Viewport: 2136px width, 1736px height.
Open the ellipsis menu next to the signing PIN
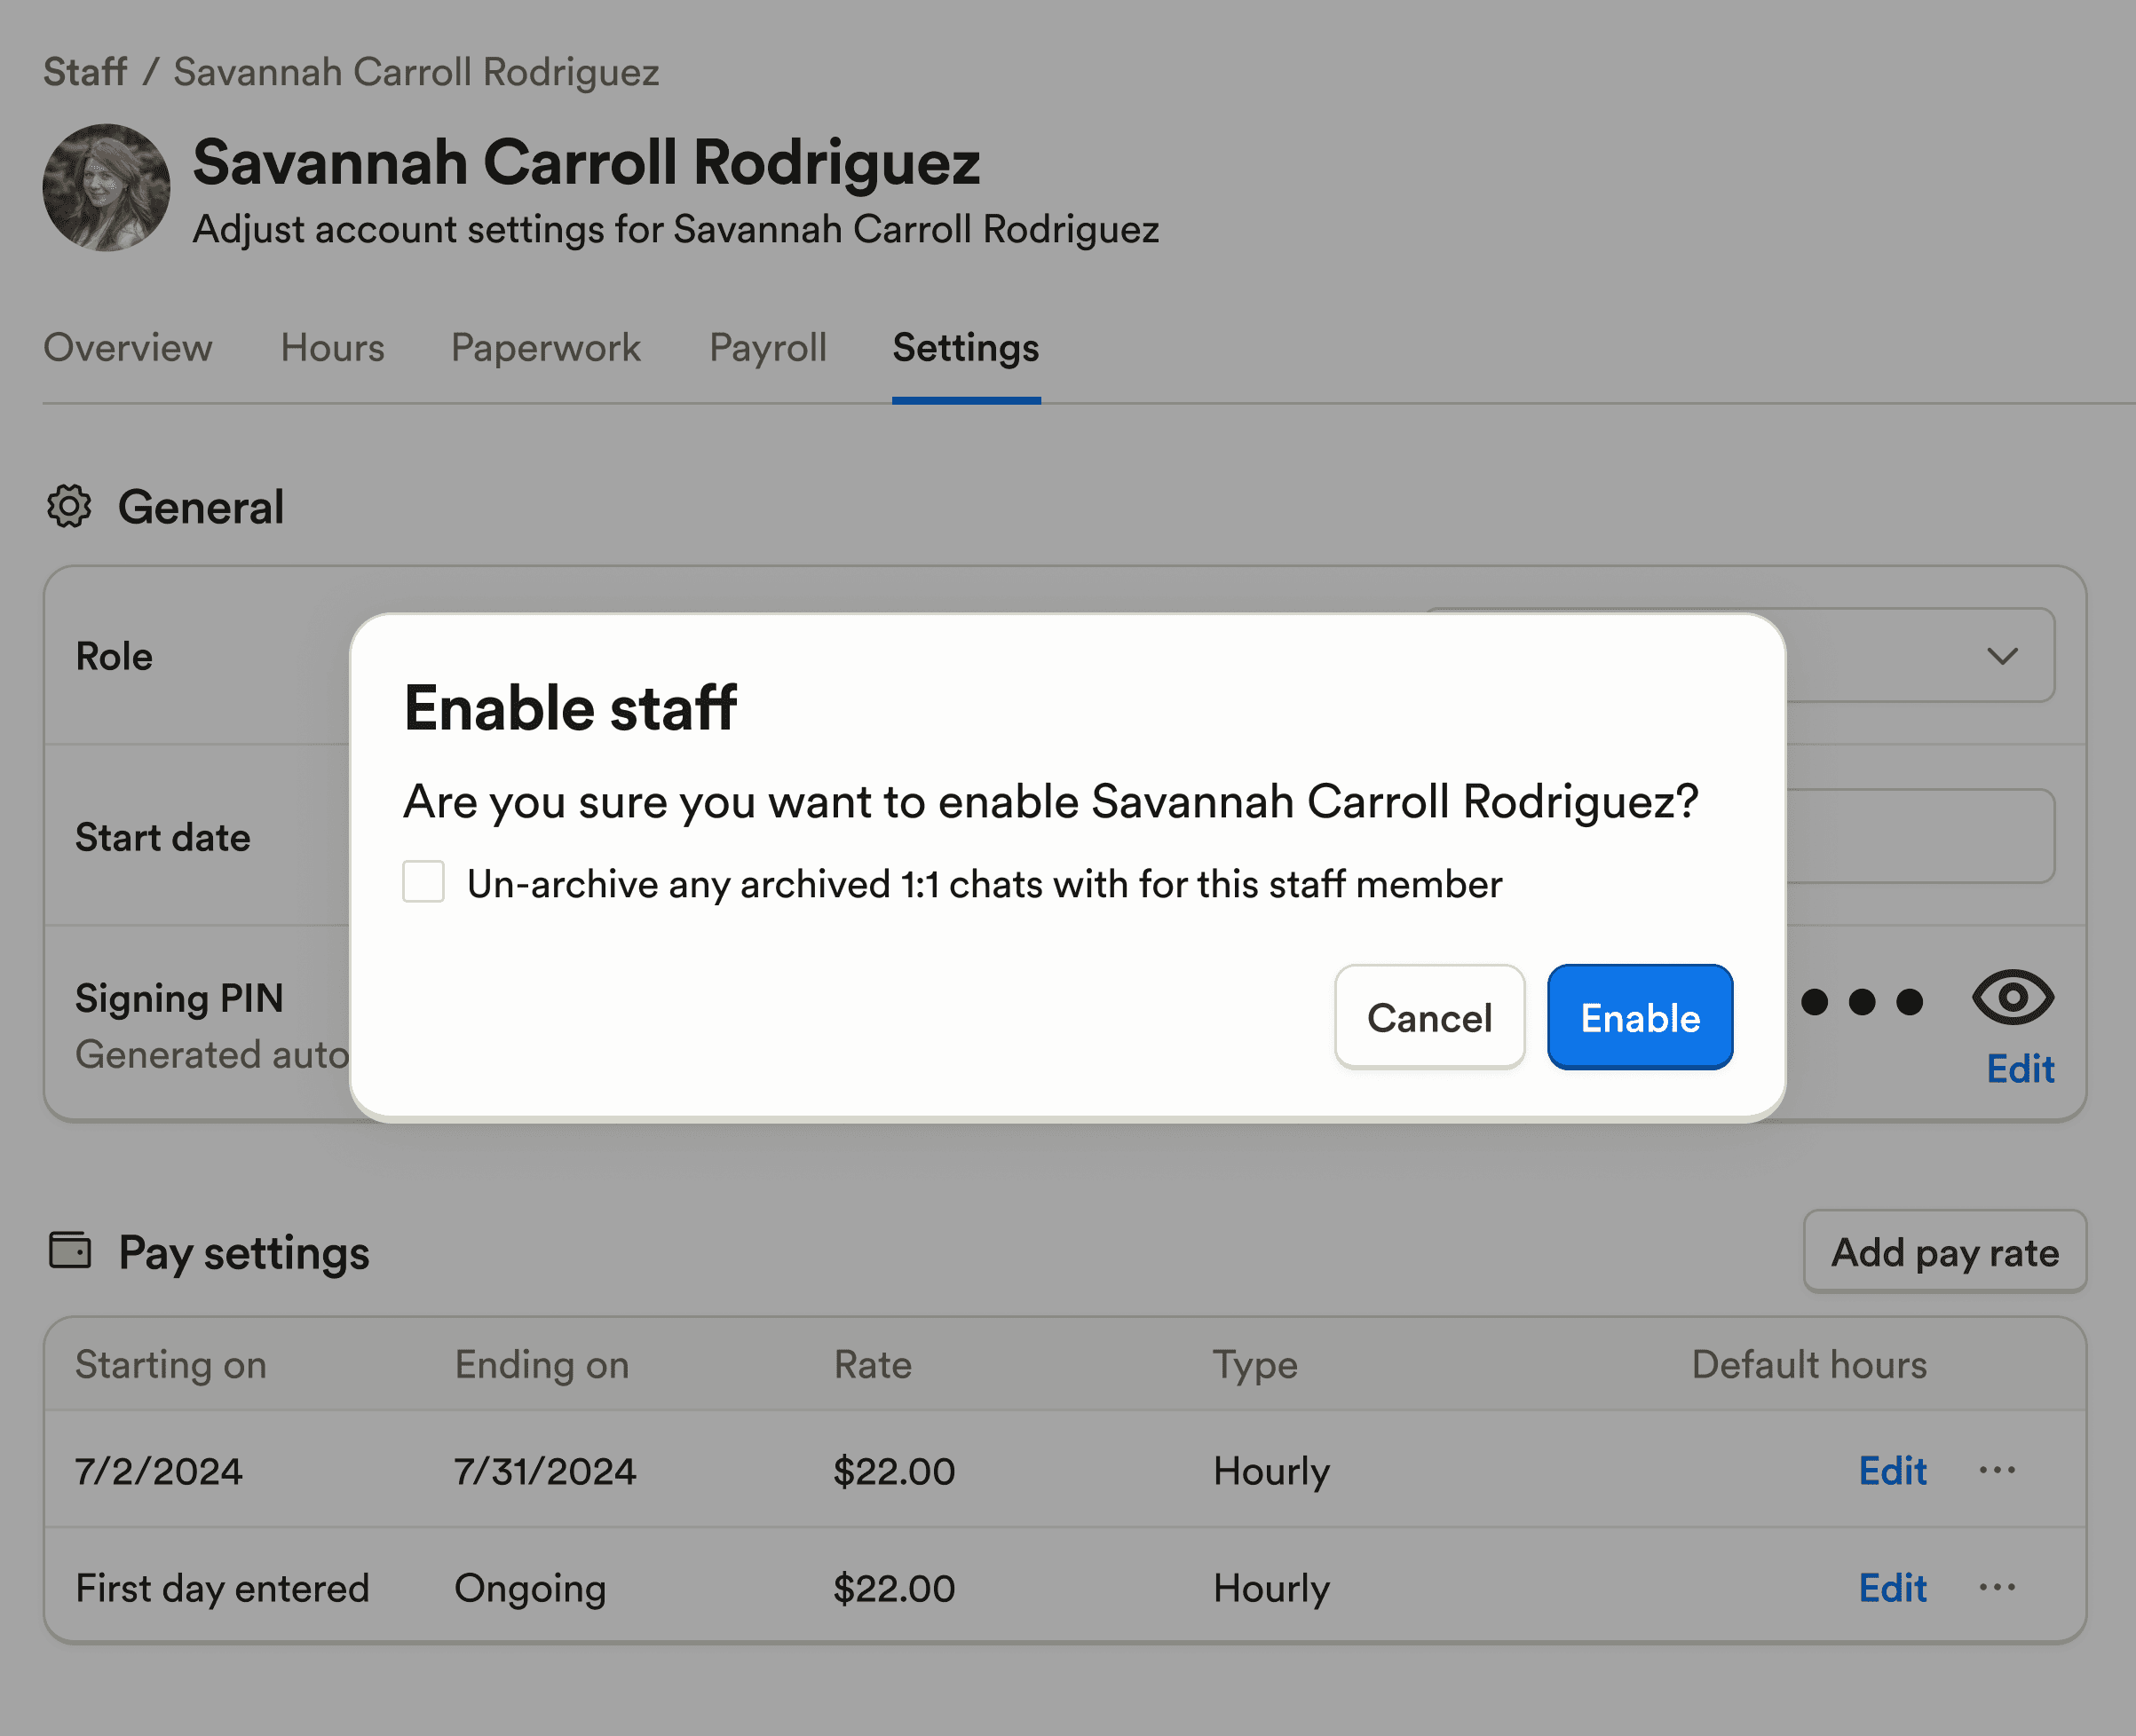tap(1862, 1001)
